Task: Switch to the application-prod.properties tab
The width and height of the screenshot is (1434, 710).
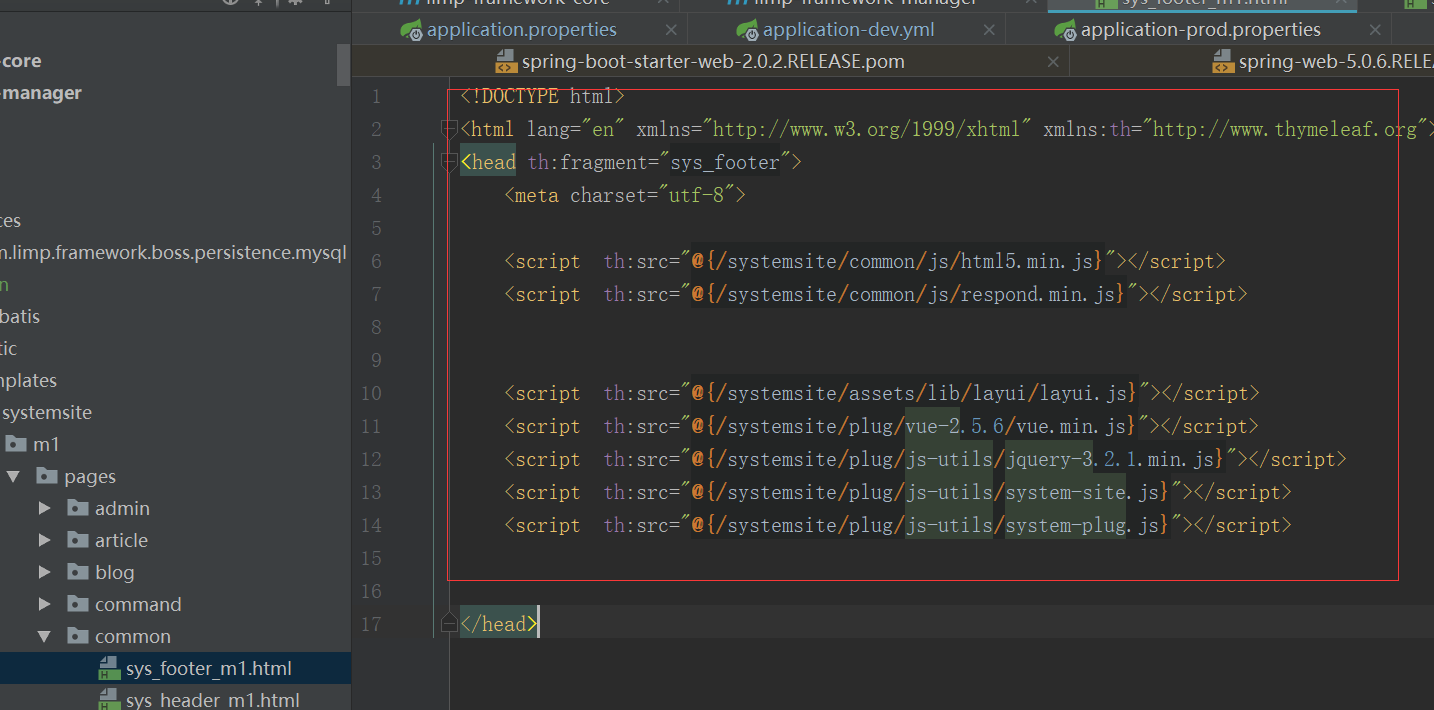Action: (1201, 30)
